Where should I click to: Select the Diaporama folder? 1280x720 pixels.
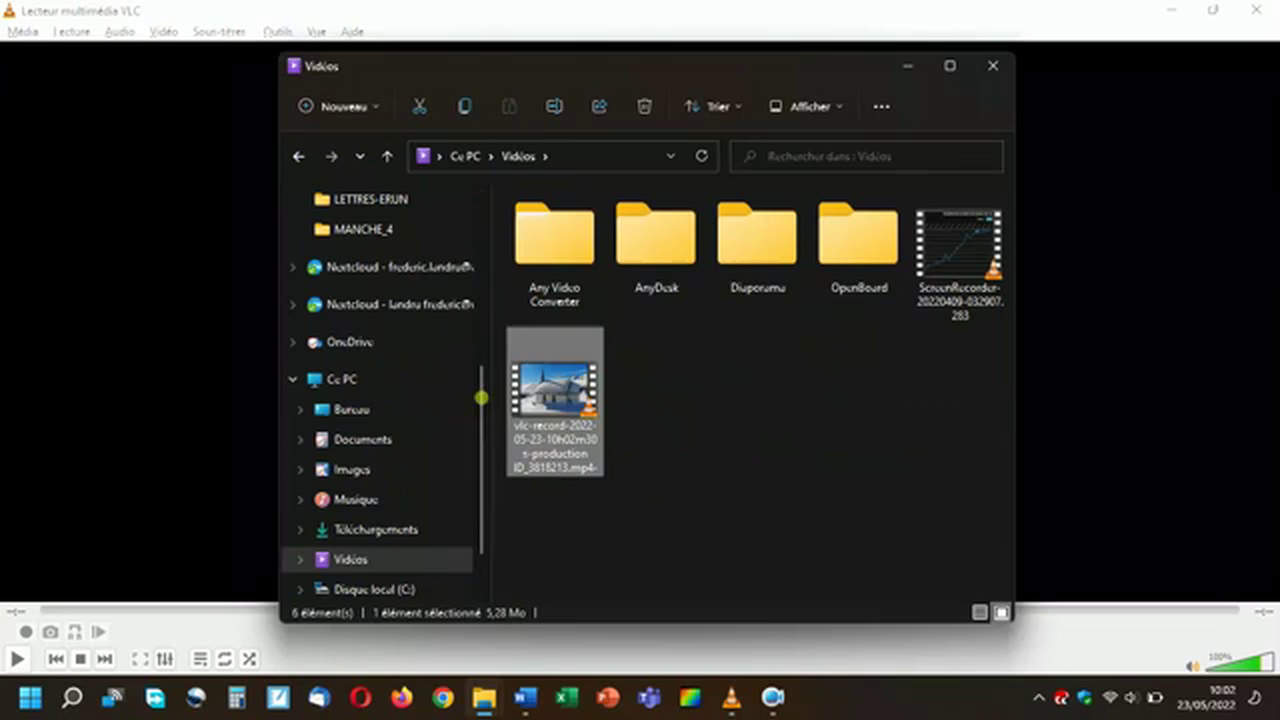(x=757, y=250)
